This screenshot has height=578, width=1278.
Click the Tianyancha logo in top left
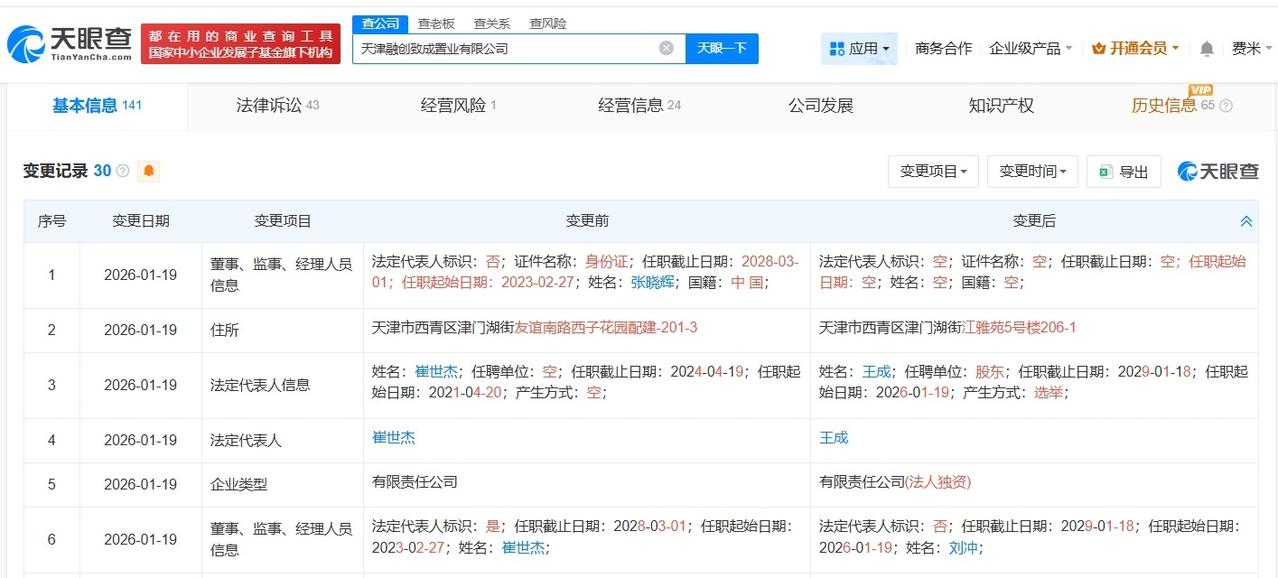[75, 41]
